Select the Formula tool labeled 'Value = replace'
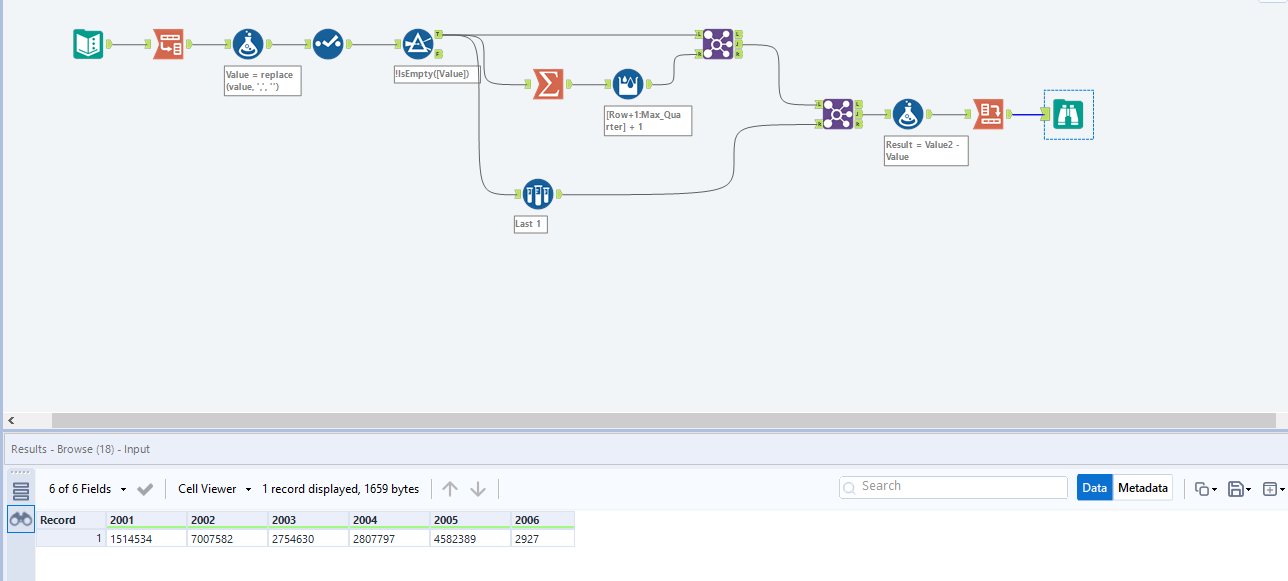 point(248,43)
